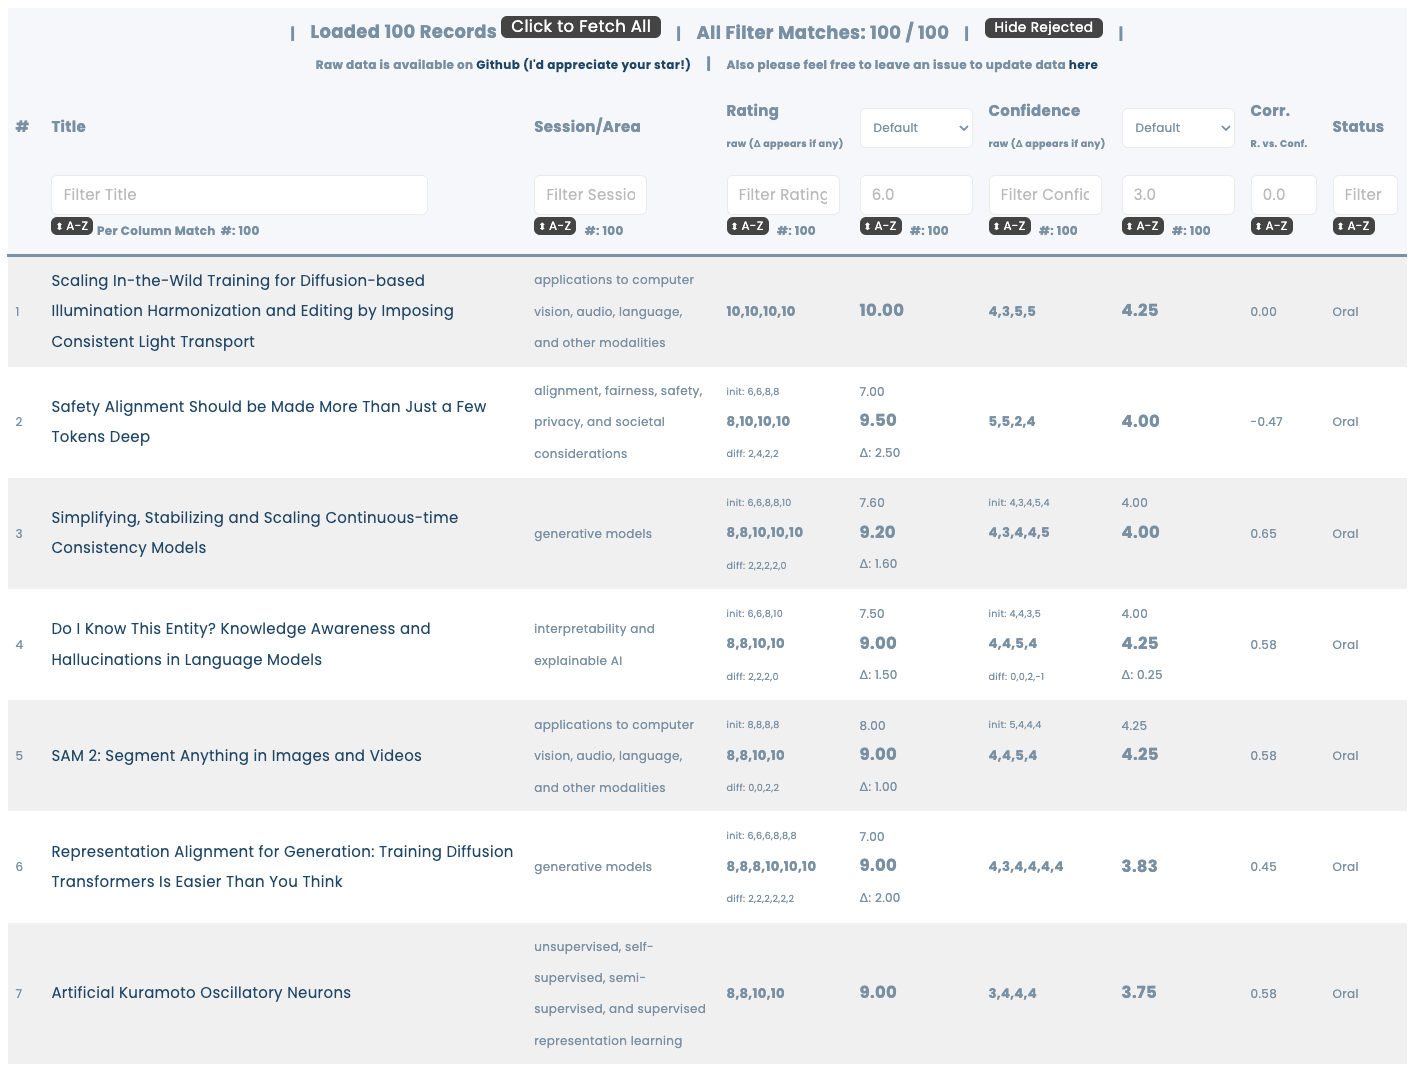The height and width of the screenshot is (1070, 1413).
Task: Click the minimum confidence 3.0 field
Action: (1178, 195)
